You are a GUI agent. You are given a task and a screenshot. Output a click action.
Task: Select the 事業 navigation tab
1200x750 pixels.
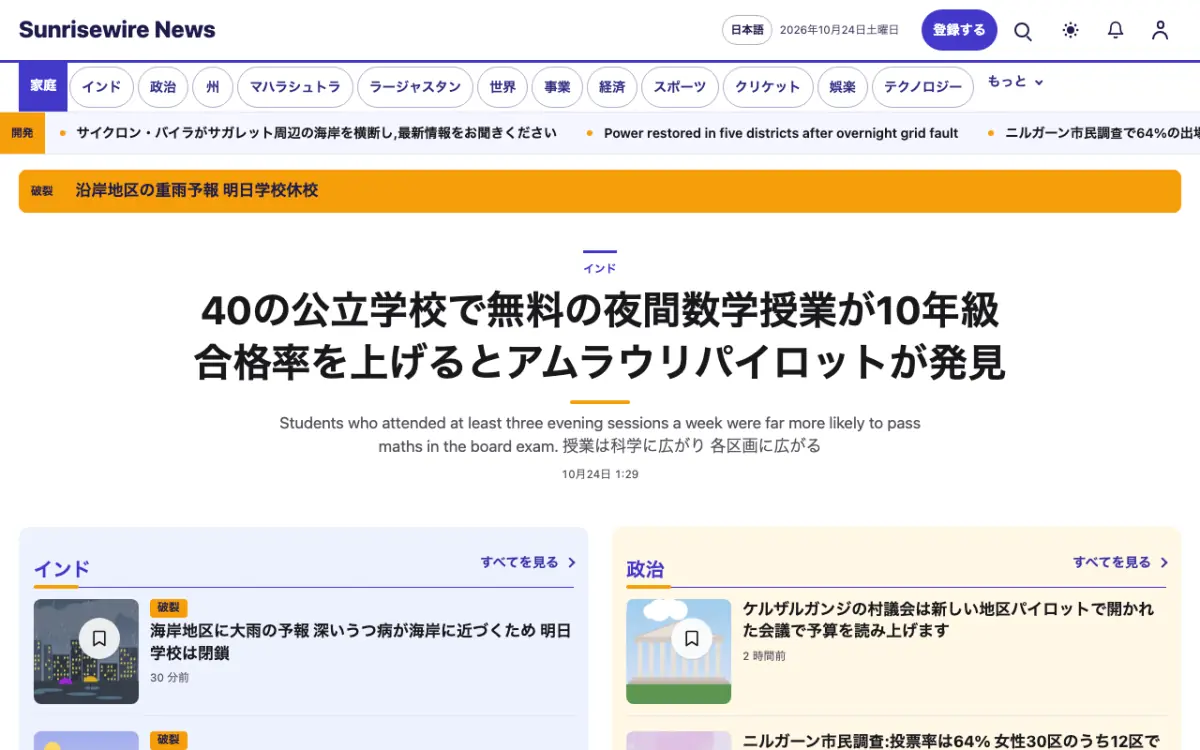[x=557, y=87]
